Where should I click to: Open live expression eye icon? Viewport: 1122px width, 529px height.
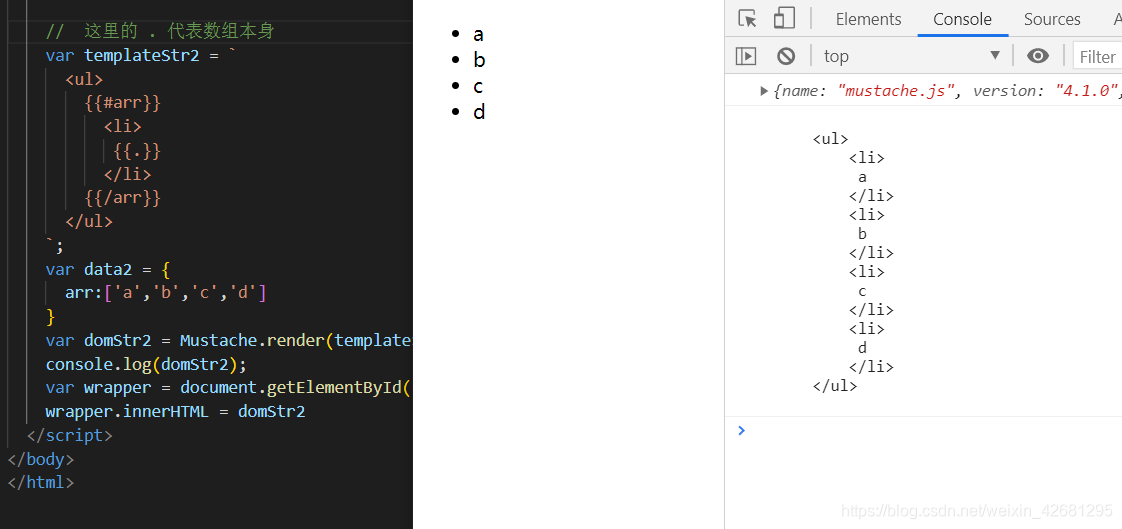[x=1038, y=56]
